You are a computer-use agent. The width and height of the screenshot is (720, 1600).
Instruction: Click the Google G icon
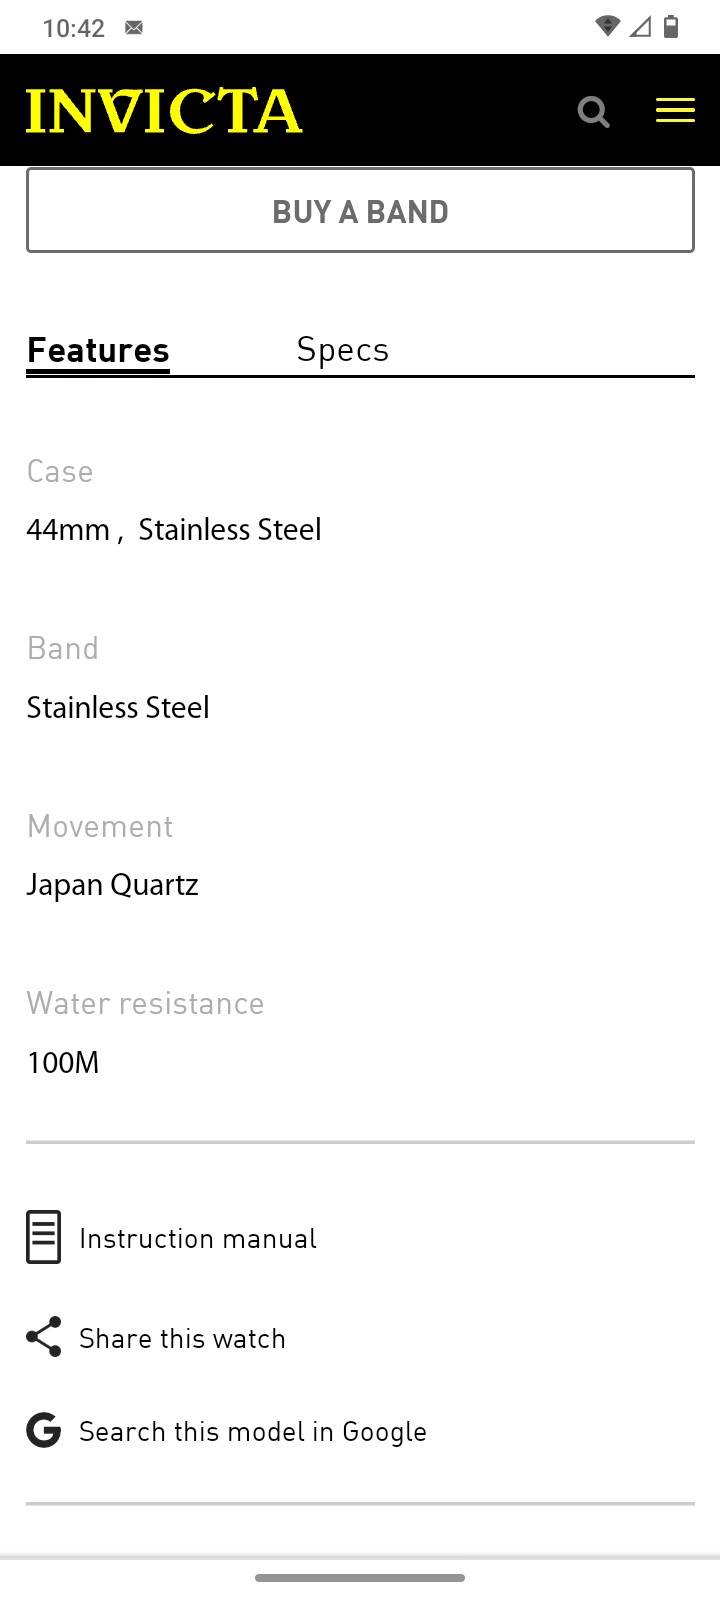click(43, 1431)
